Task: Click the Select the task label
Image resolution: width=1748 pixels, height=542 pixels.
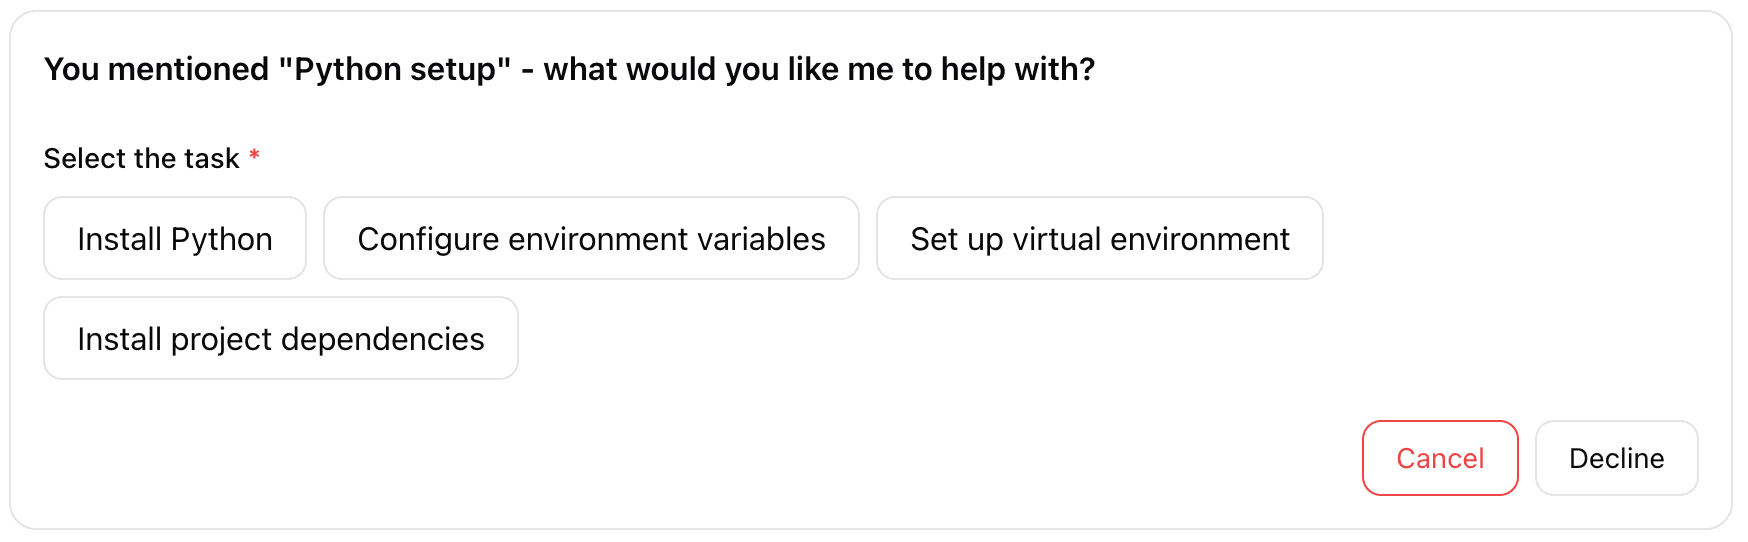Action: 142,158
